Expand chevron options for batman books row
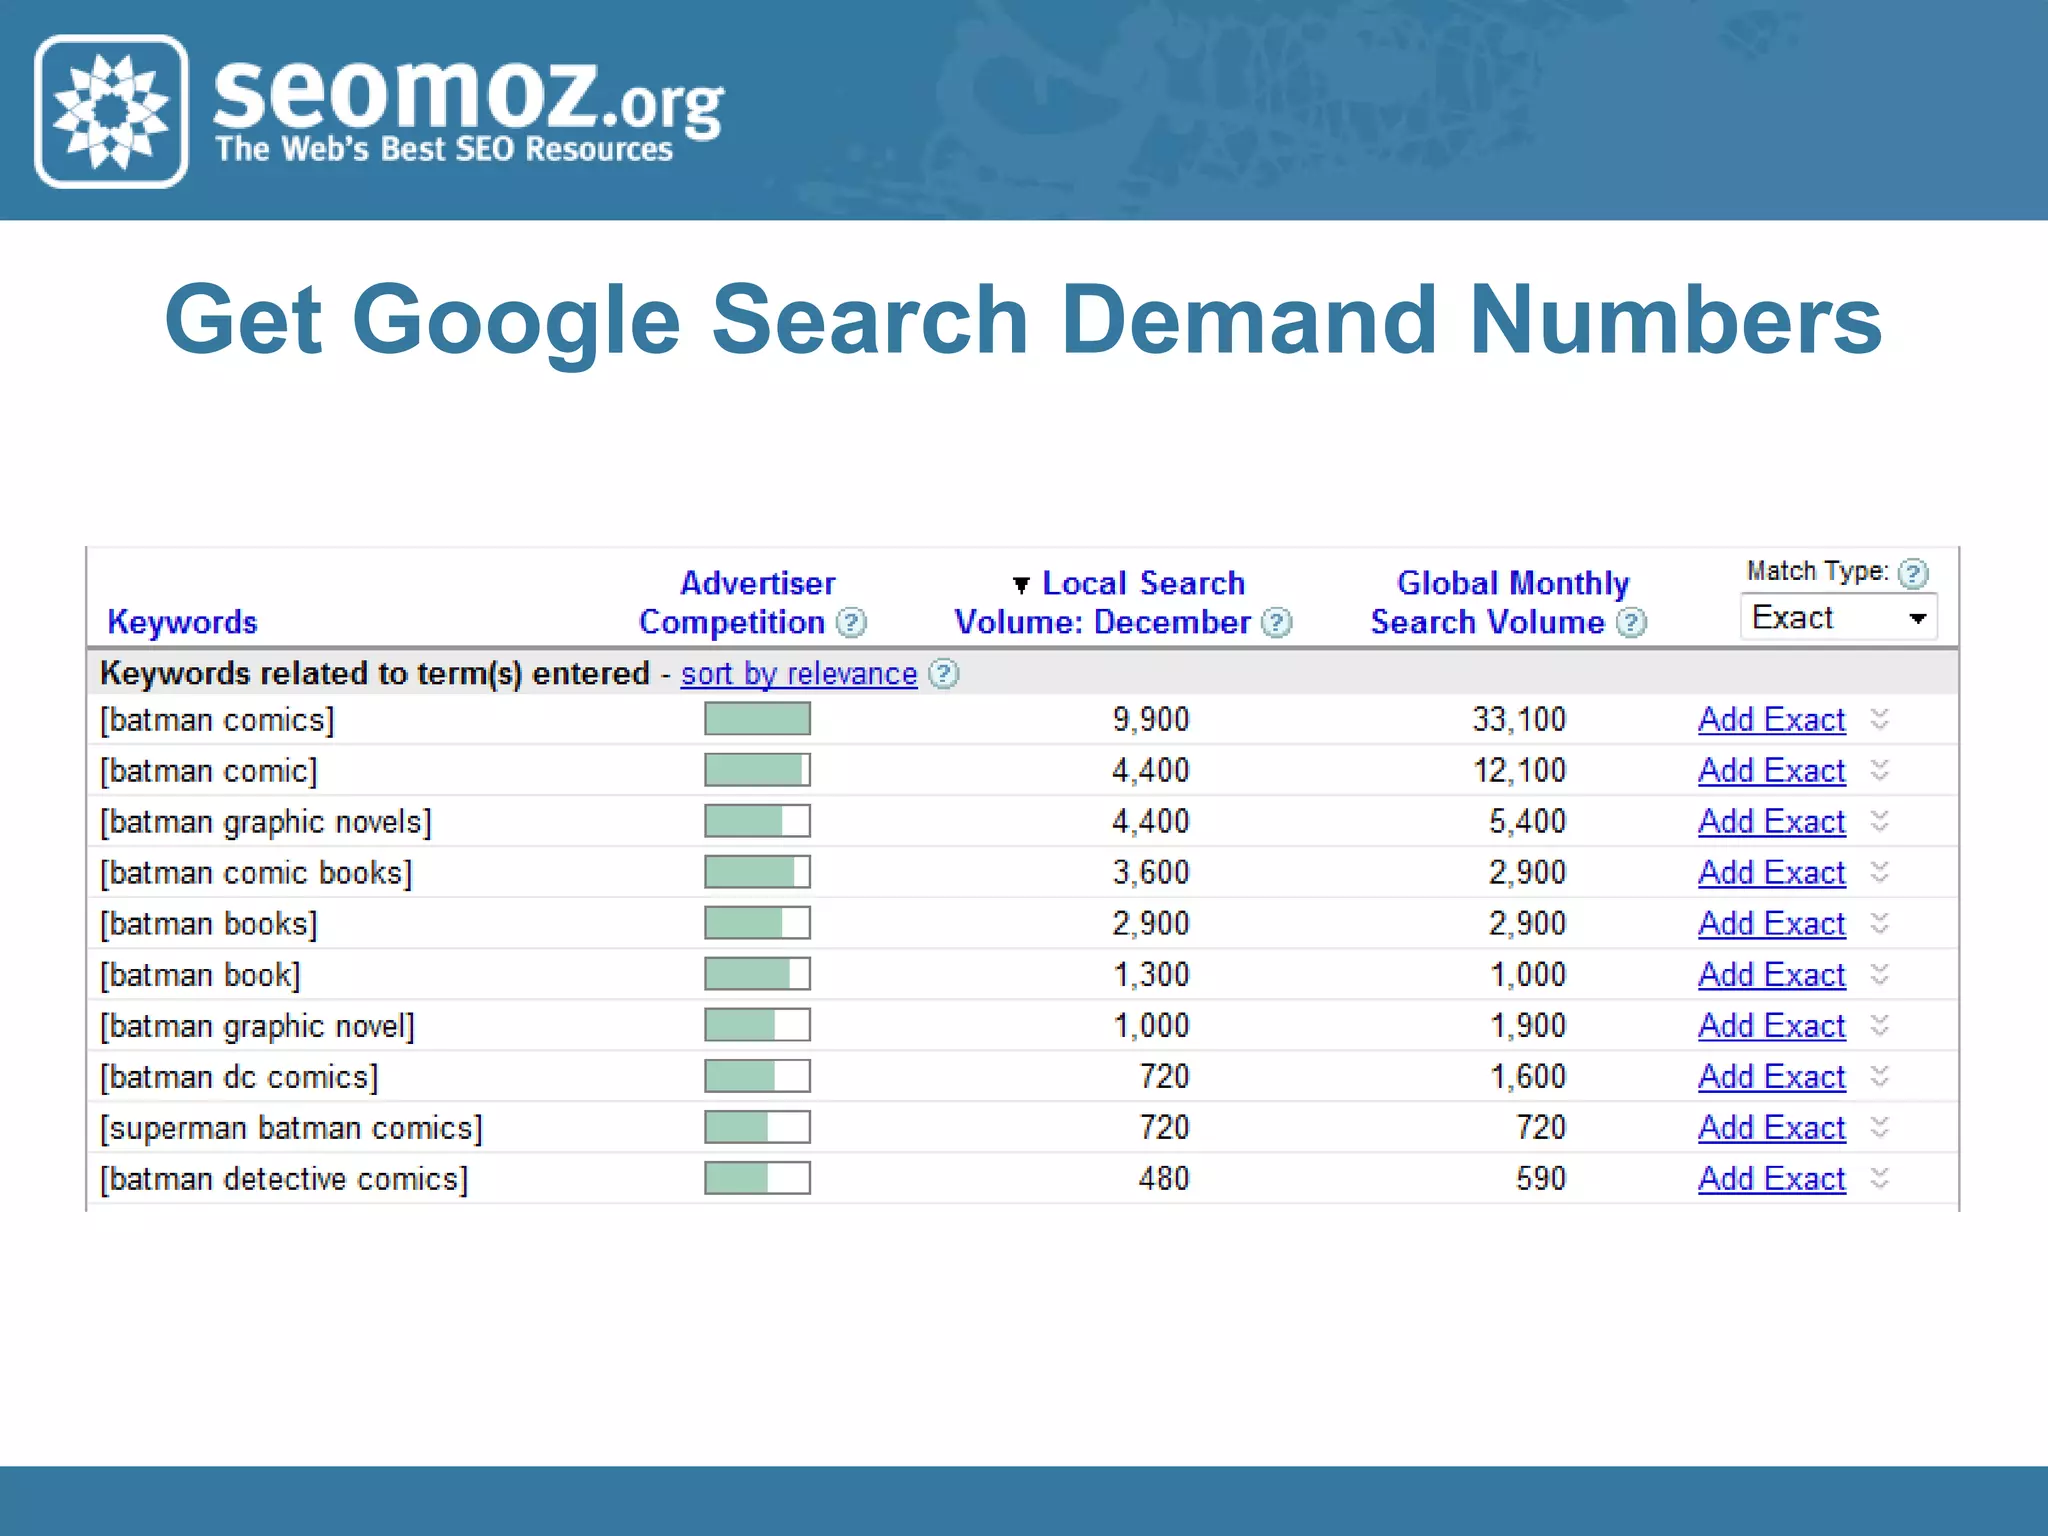This screenshot has height=1536, width=2048. [1880, 923]
